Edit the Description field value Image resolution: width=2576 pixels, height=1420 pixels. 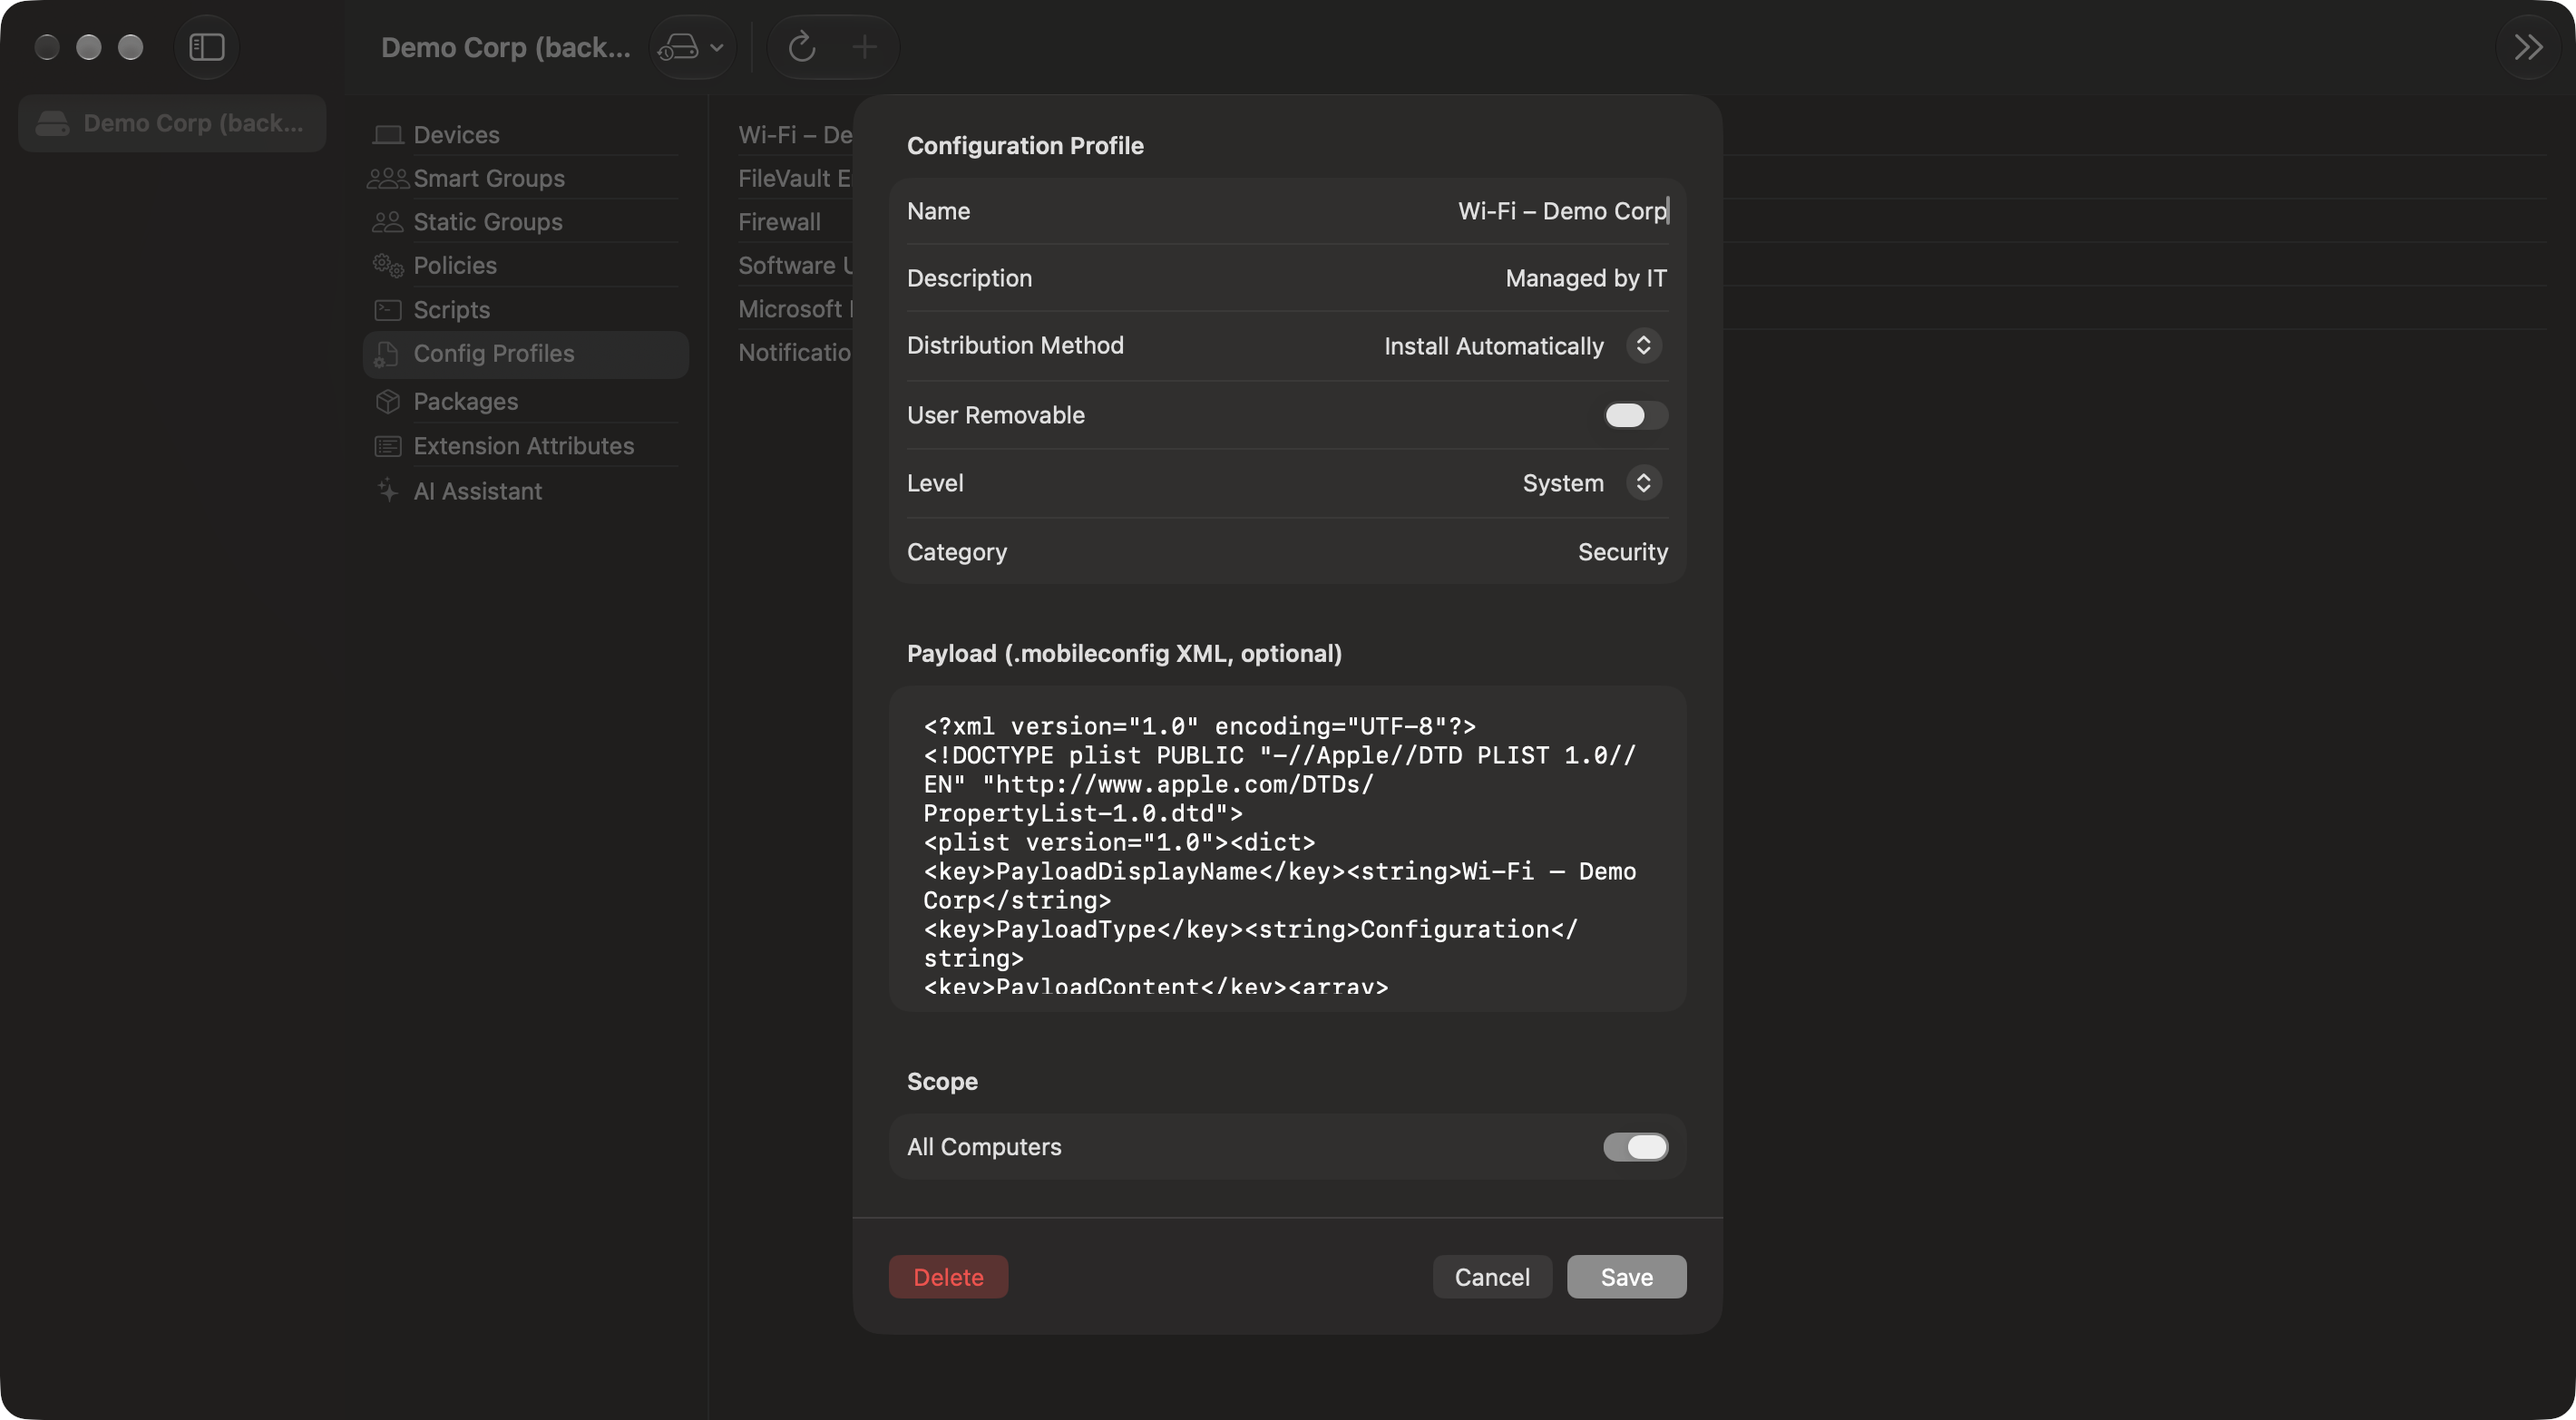pos(1586,278)
